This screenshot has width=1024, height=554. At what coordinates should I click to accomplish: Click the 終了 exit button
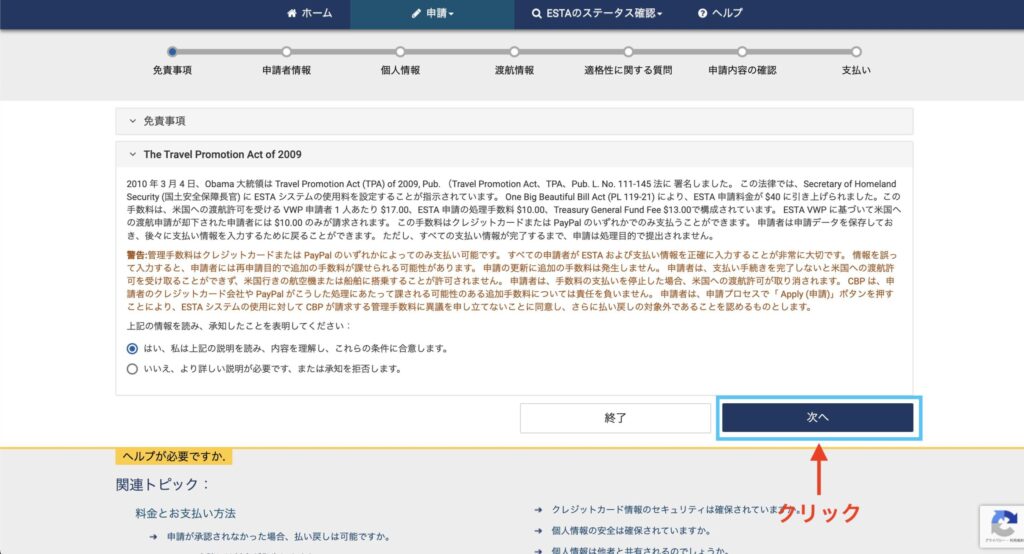[x=615, y=418]
